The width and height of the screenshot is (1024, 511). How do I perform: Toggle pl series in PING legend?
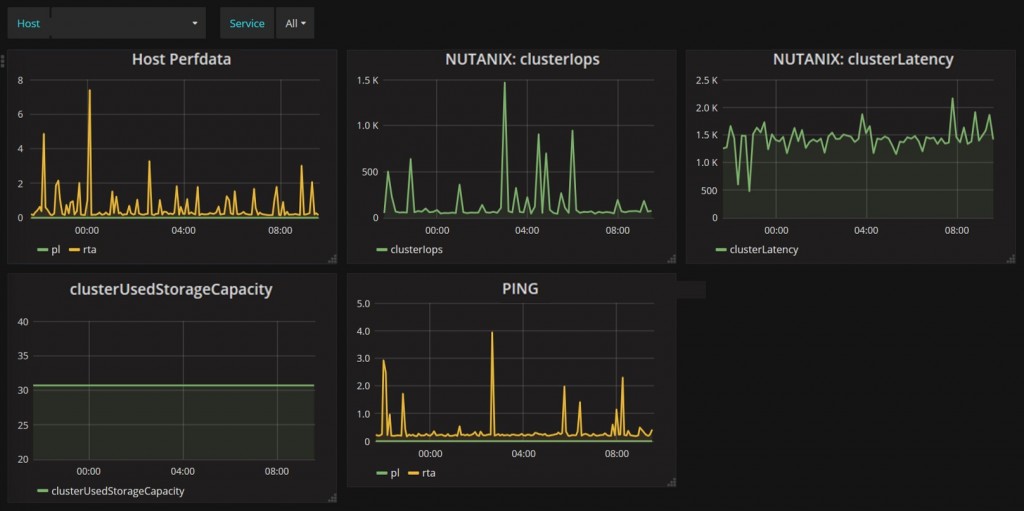coord(394,472)
